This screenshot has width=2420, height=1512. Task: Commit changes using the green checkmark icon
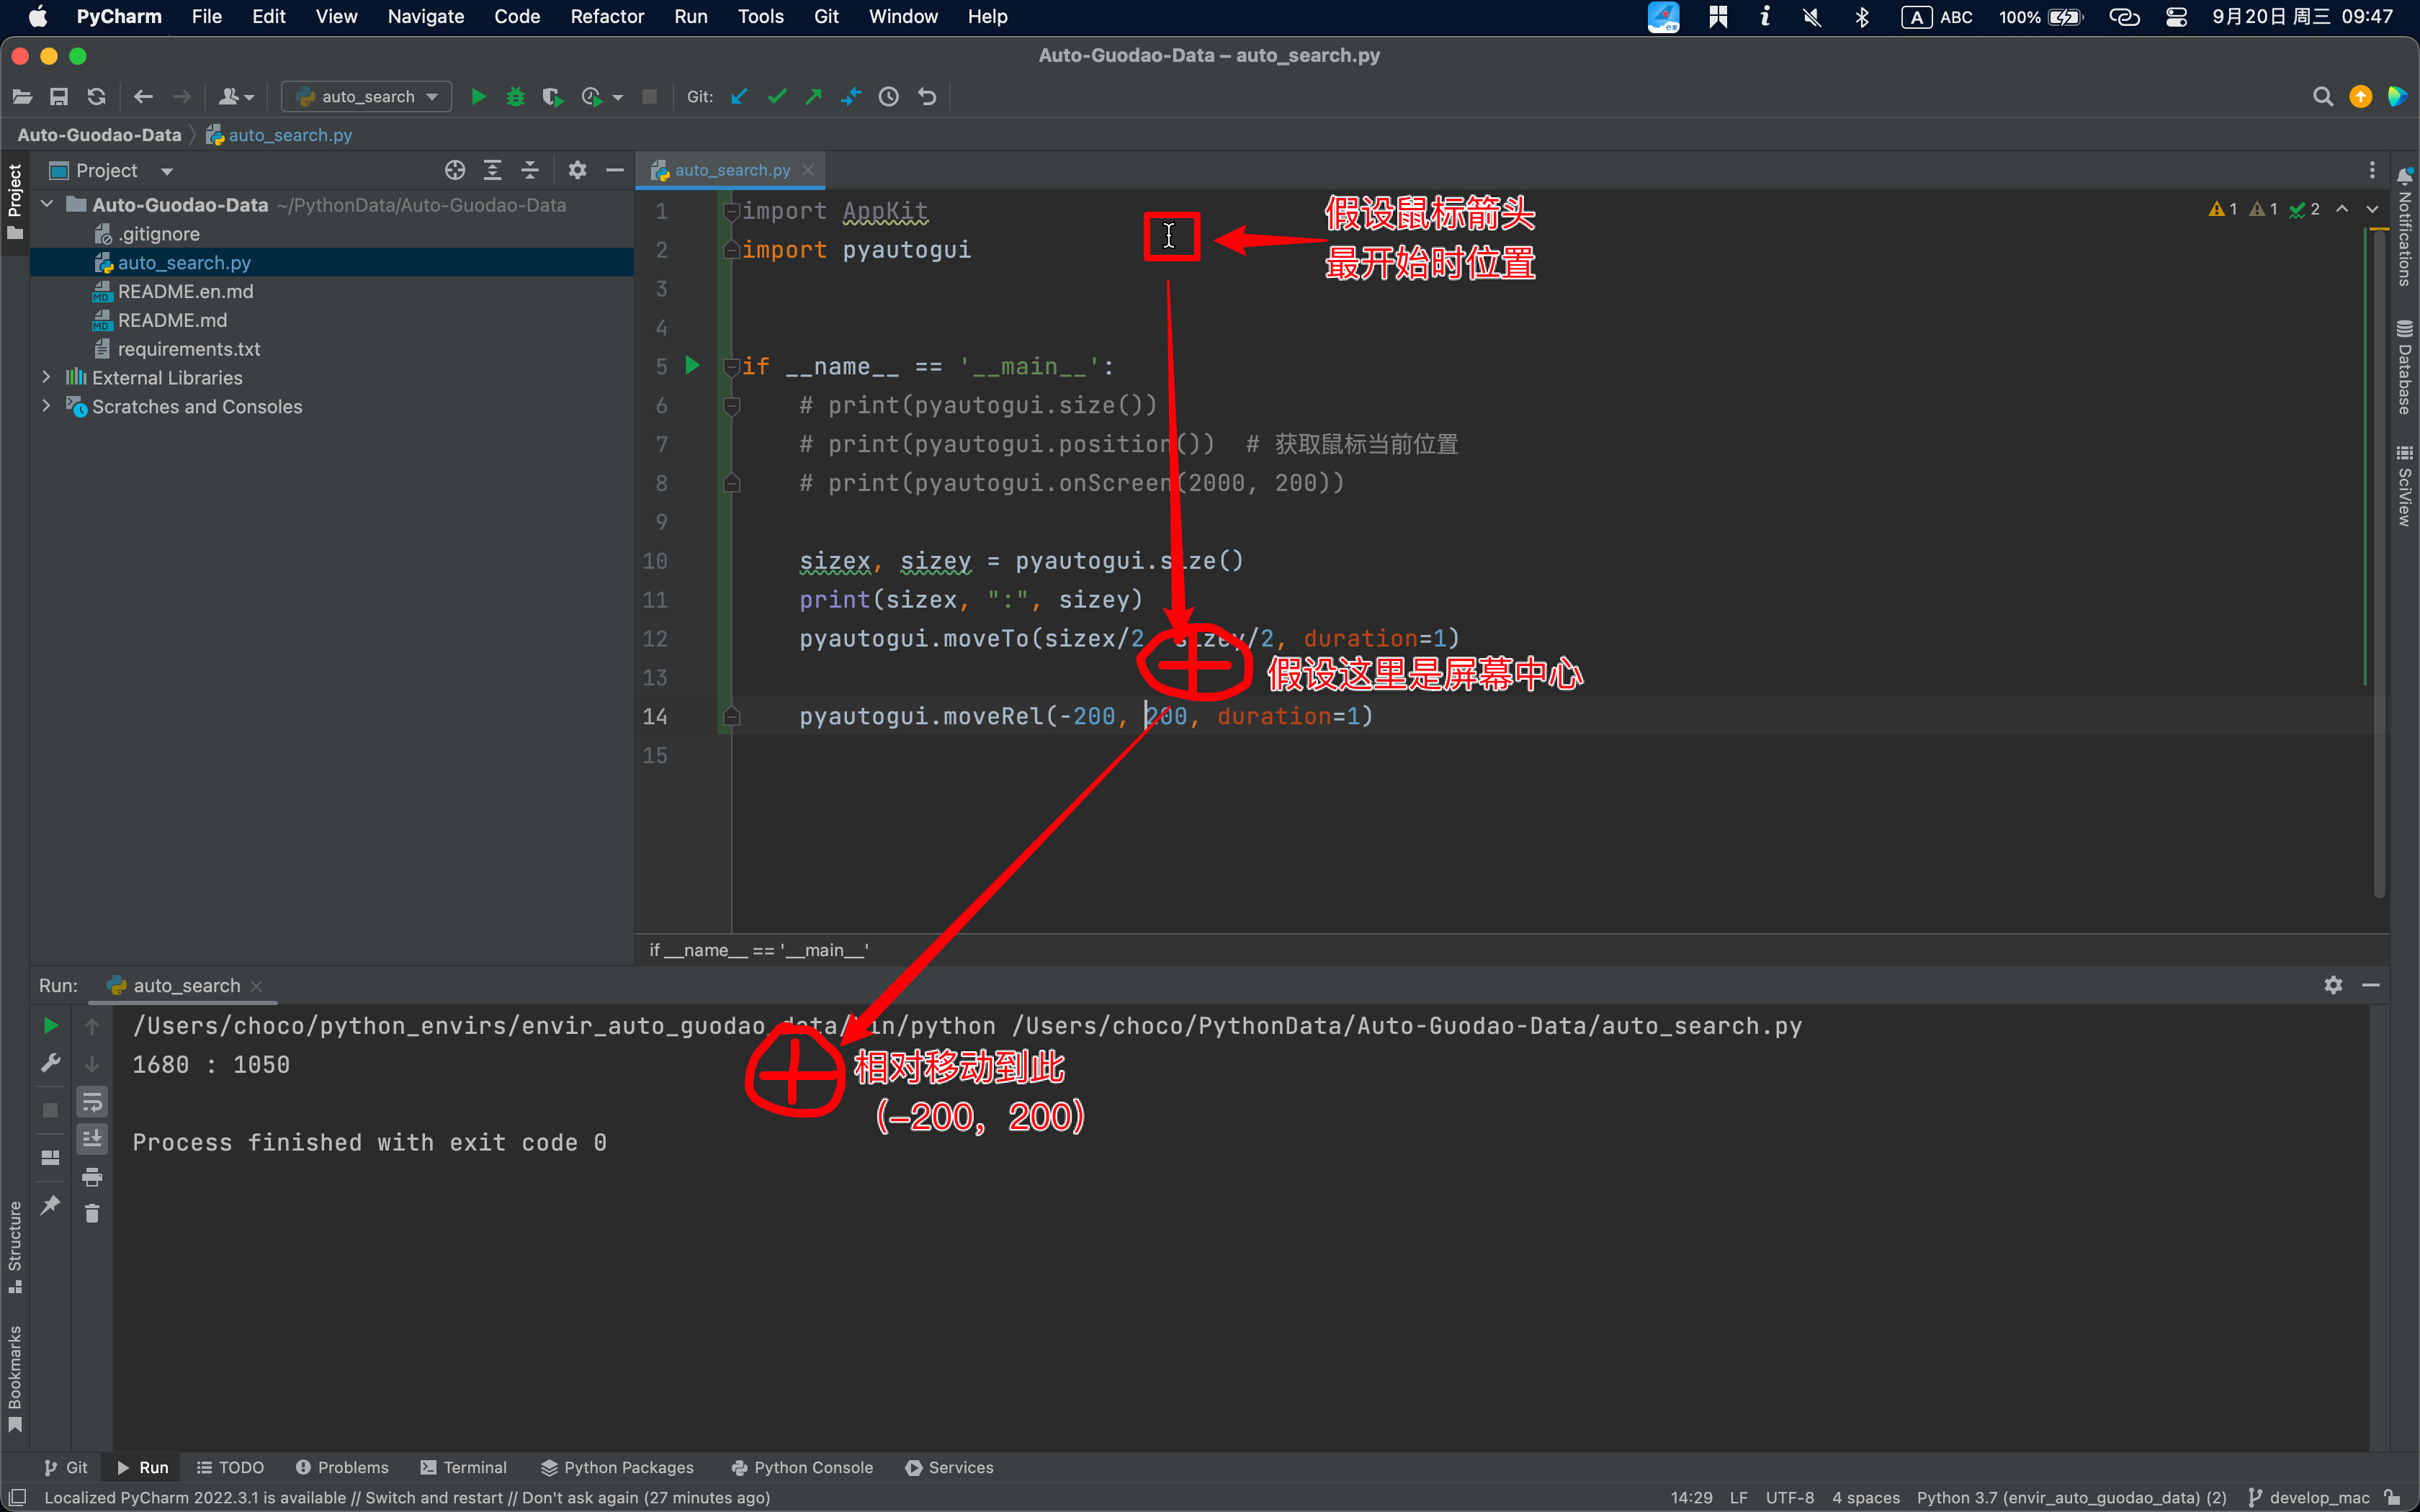(x=777, y=96)
